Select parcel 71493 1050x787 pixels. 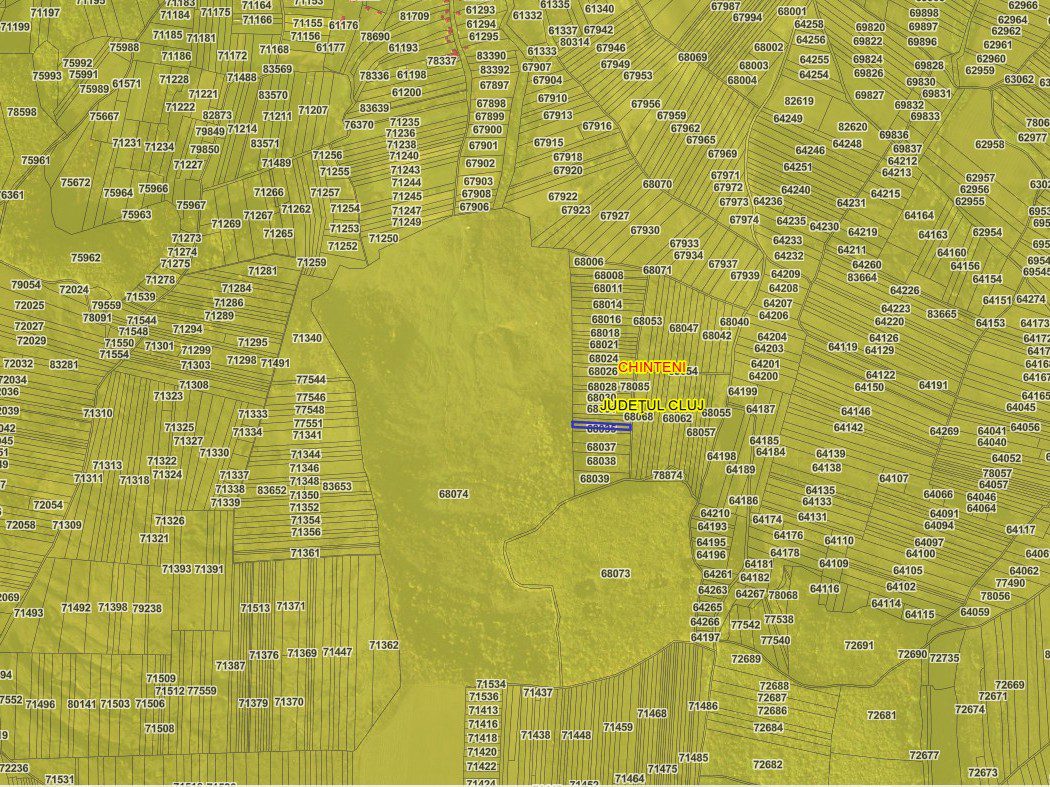[28, 613]
